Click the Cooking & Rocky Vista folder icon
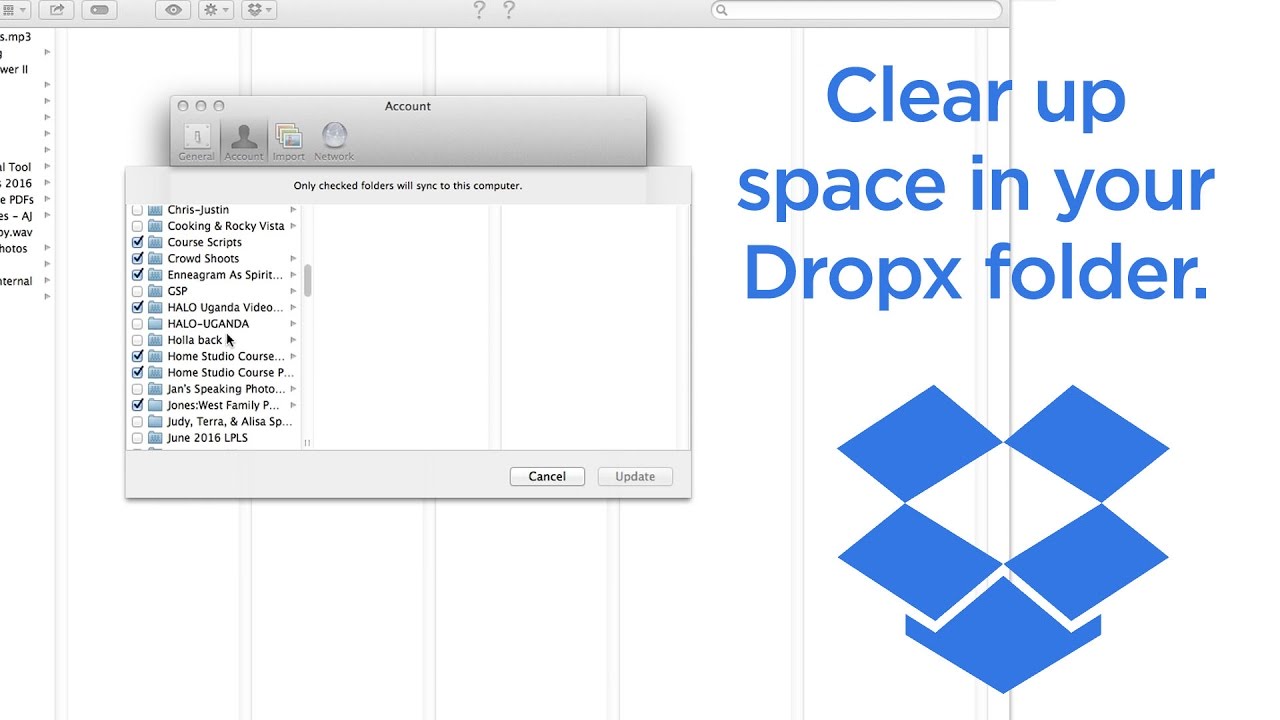1280x720 pixels. pyautogui.click(x=155, y=226)
